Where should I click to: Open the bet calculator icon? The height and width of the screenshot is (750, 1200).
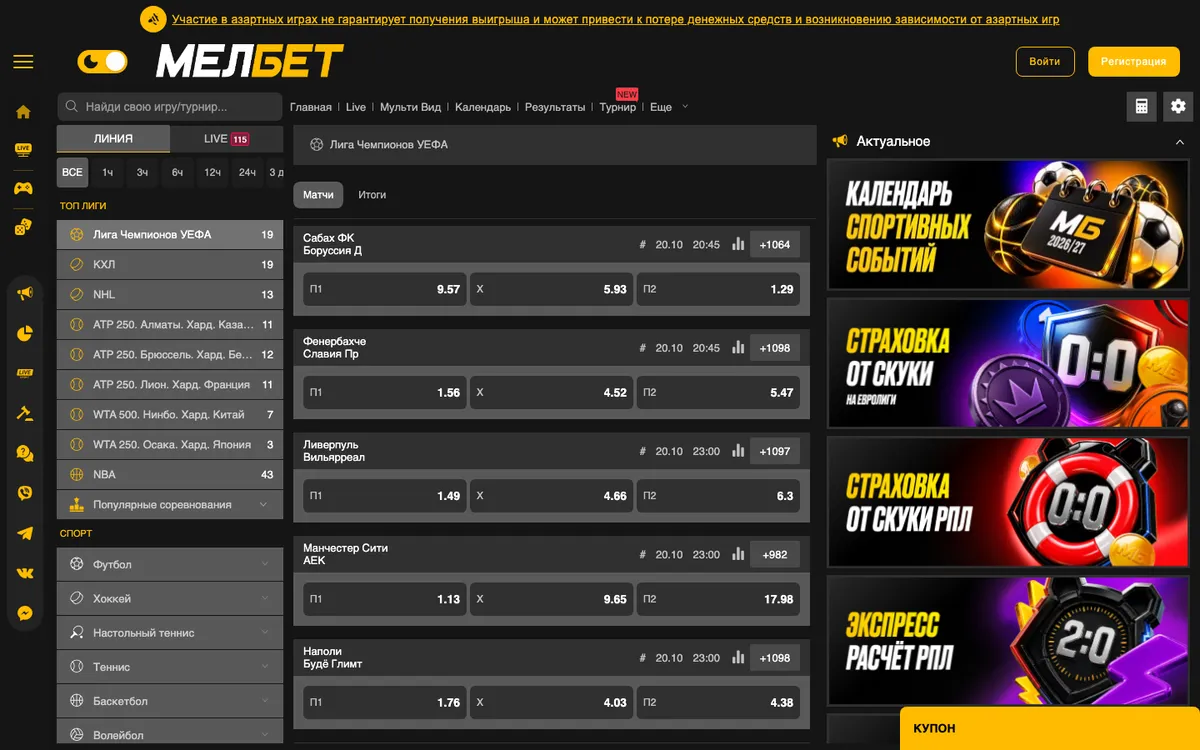click(1141, 107)
